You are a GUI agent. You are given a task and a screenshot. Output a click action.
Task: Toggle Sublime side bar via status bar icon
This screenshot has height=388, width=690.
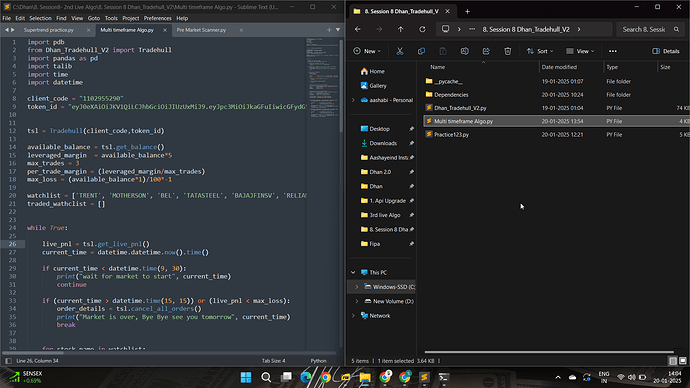pos(8,361)
